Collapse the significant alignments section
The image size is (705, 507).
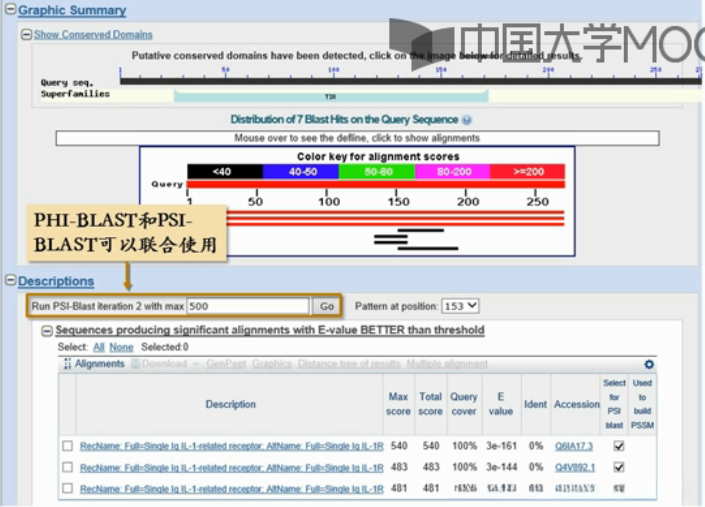tap(47, 331)
